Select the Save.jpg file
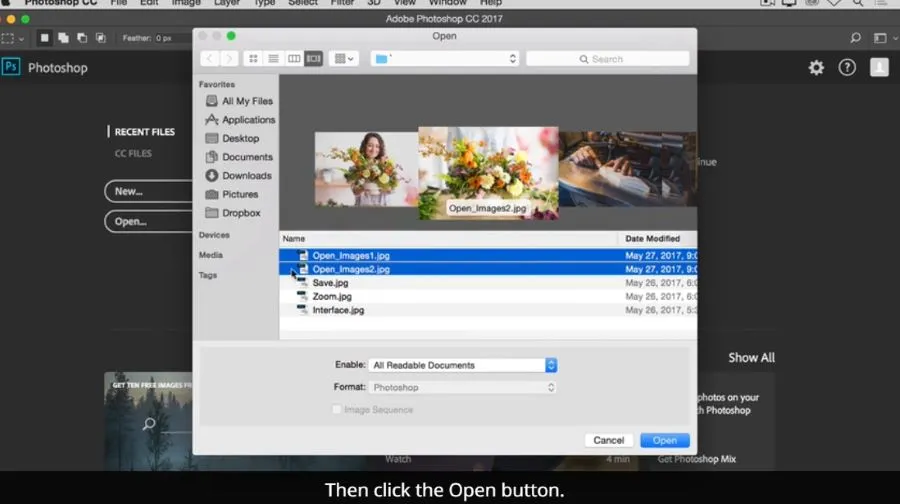900x504 pixels. pyautogui.click(x=330, y=283)
